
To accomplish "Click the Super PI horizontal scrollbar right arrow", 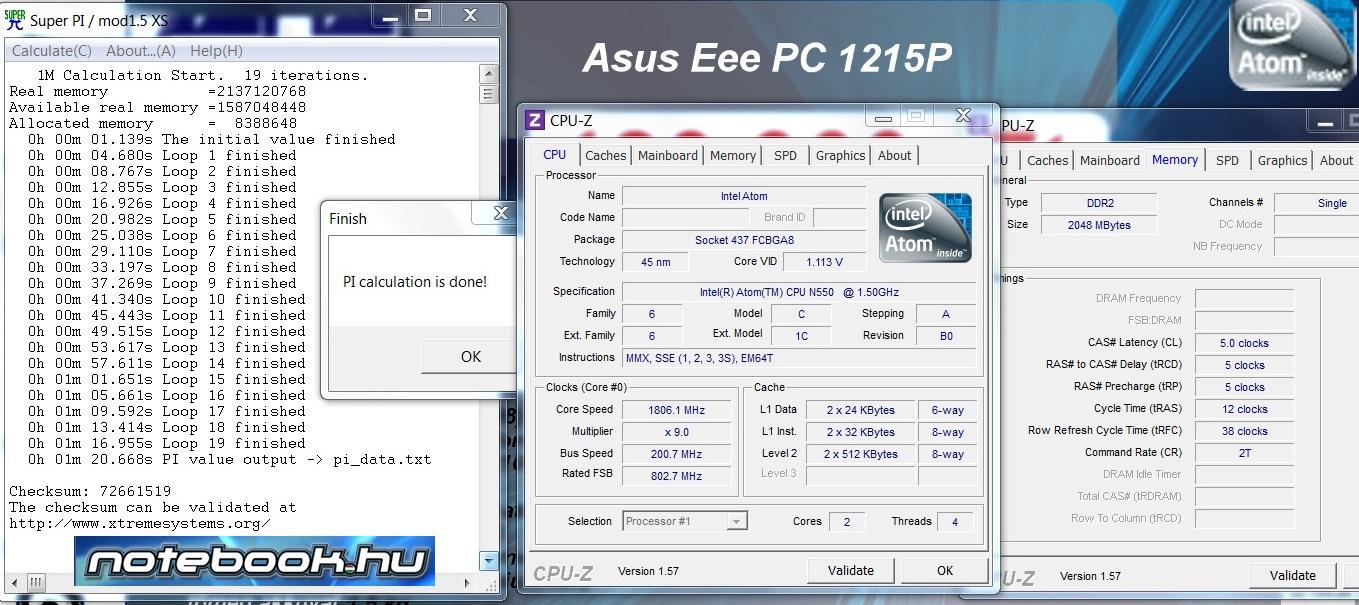I will click(x=466, y=581).
